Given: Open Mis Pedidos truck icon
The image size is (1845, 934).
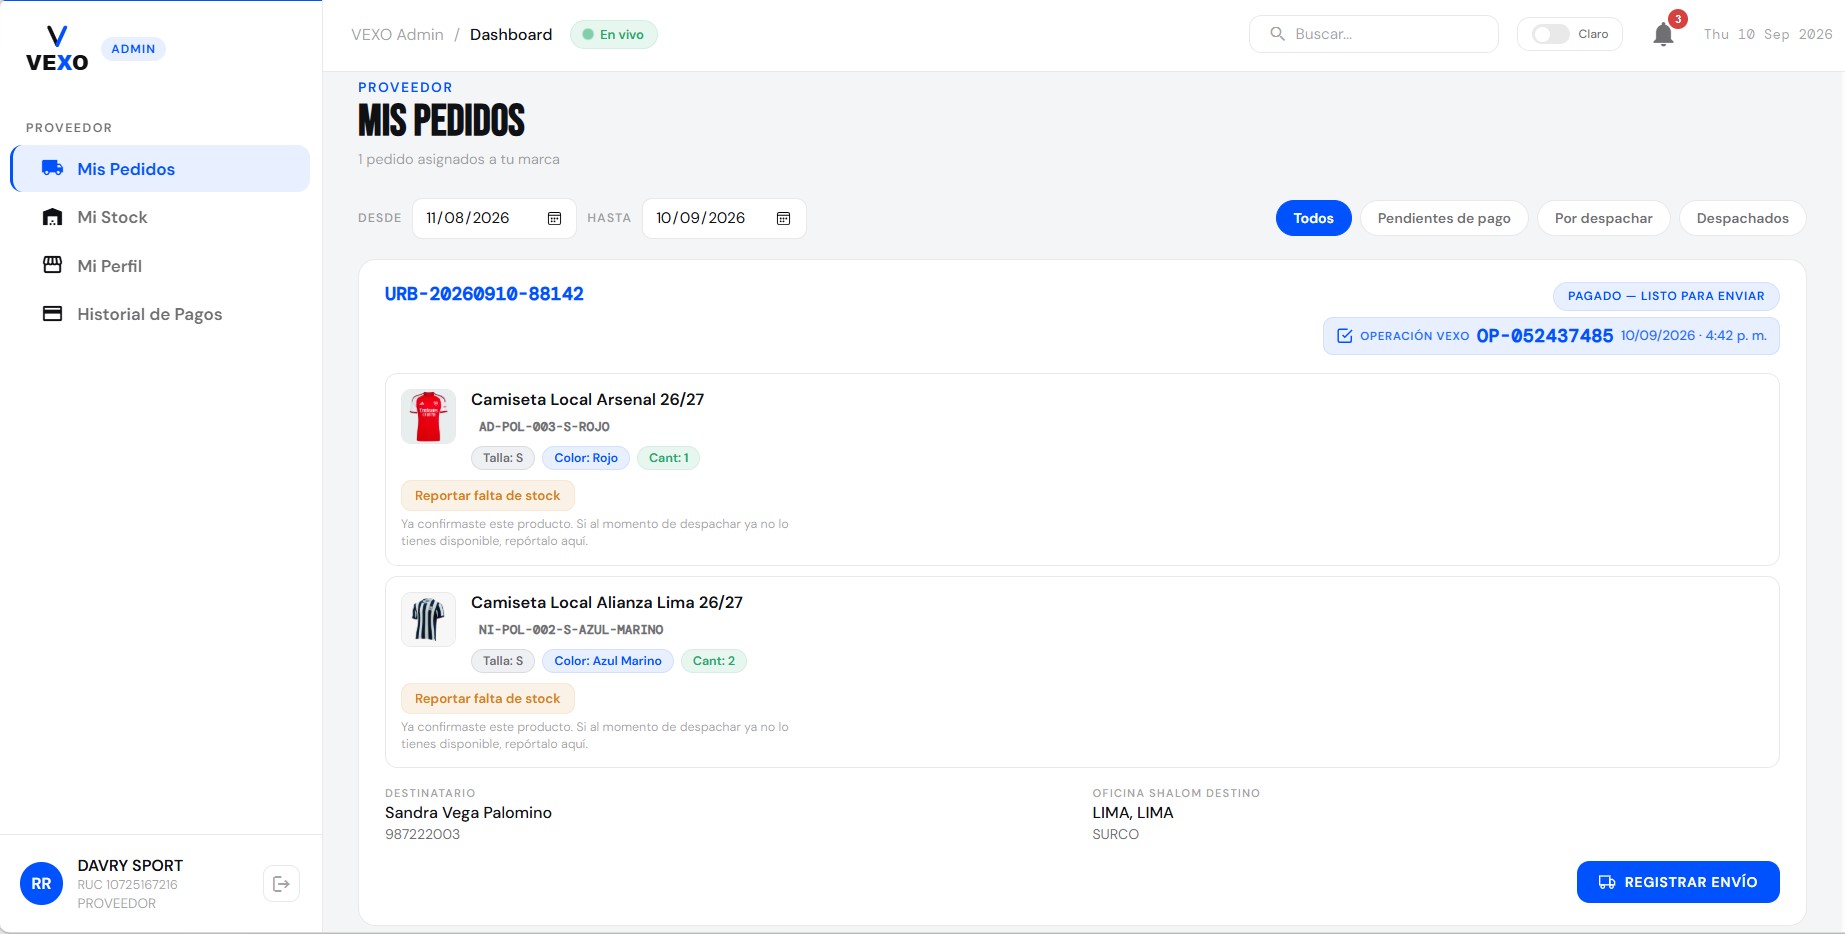Looking at the screenshot, I should [x=53, y=168].
